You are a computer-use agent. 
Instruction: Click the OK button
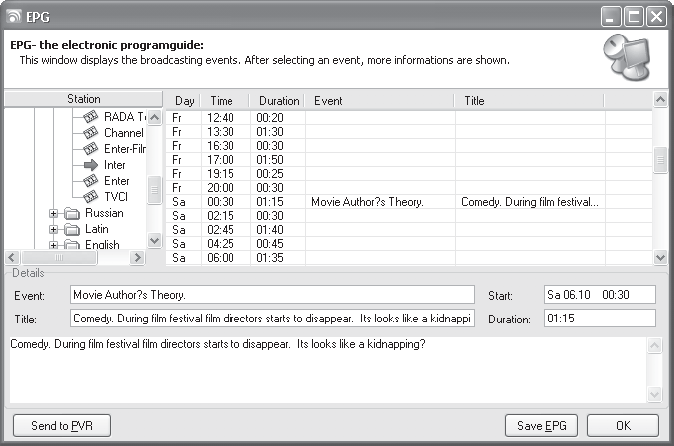[x=623, y=425]
